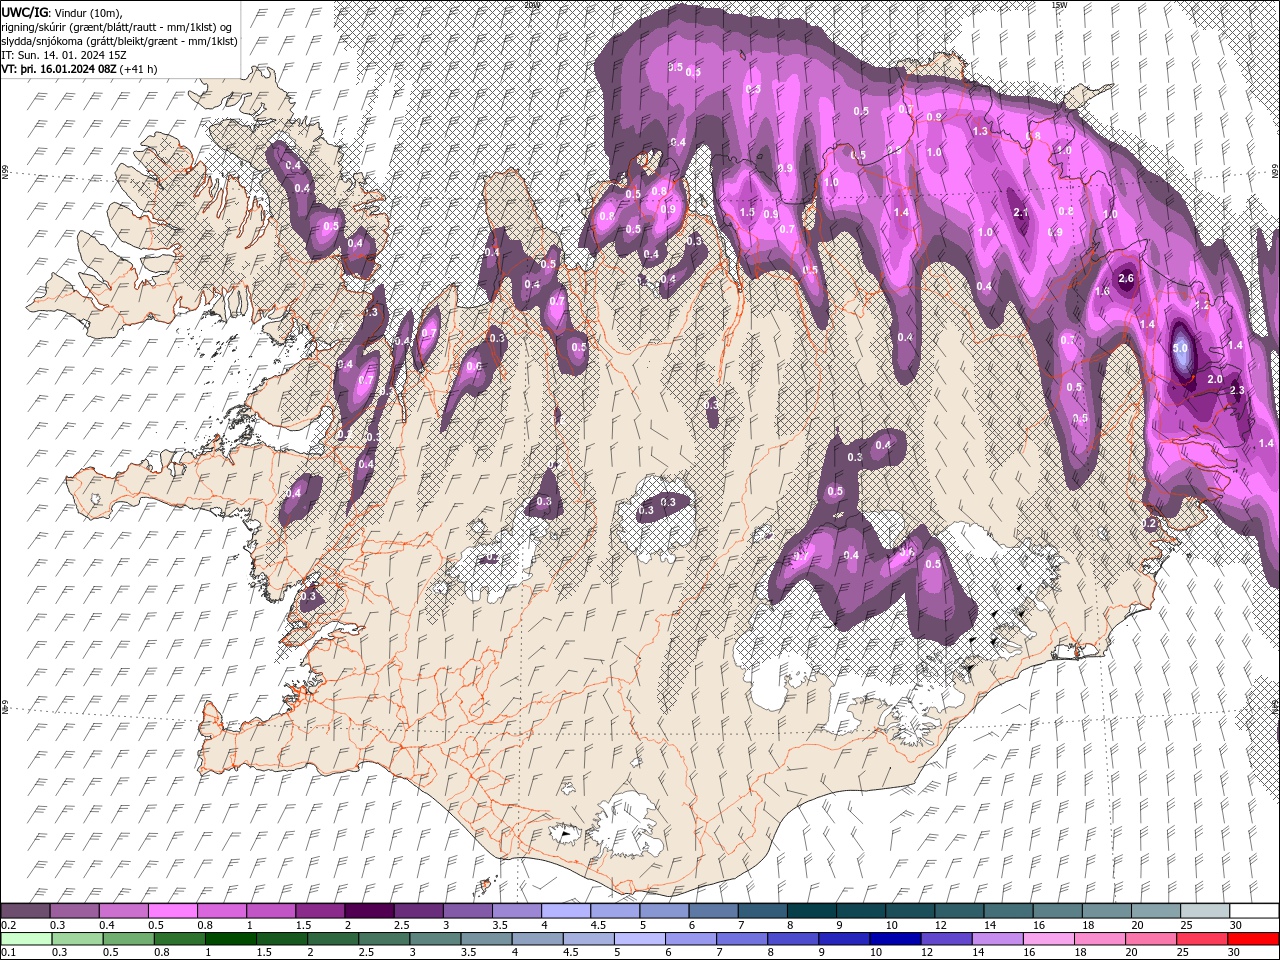Select the 1.6 value label on the map
Viewport: 1280px width, 960px height.
tap(1103, 292)
